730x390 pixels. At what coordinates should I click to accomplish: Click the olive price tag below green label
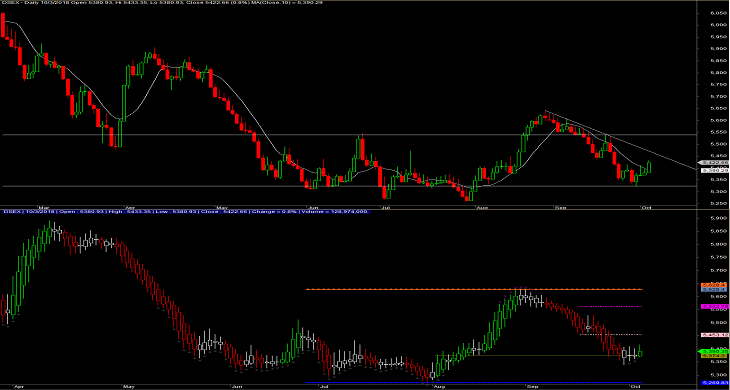tap(713, 356)
